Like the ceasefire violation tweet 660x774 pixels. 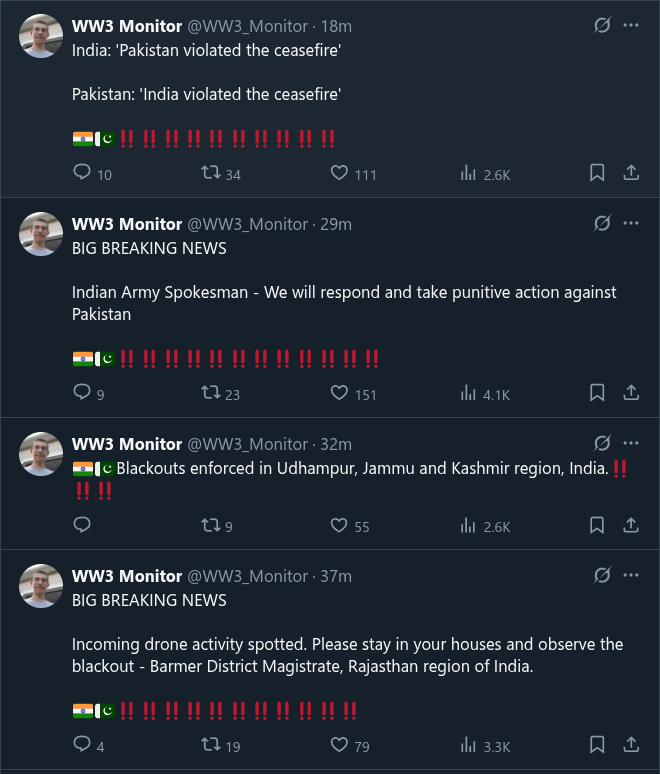[339, 173]
